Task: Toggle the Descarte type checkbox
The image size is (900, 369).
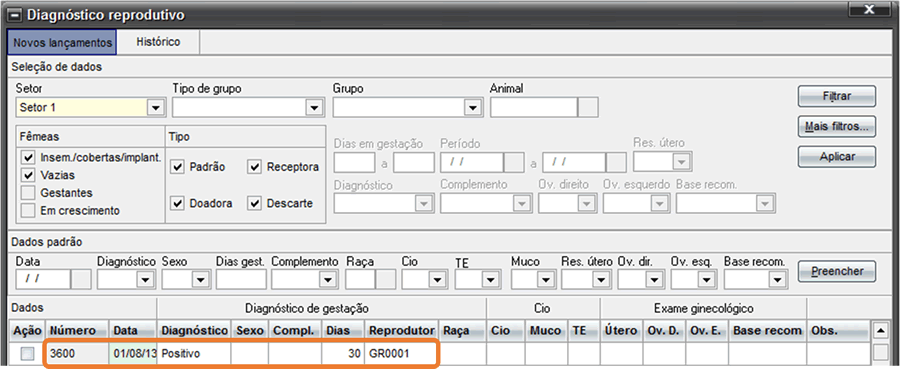Action: [x=255, y=203]
